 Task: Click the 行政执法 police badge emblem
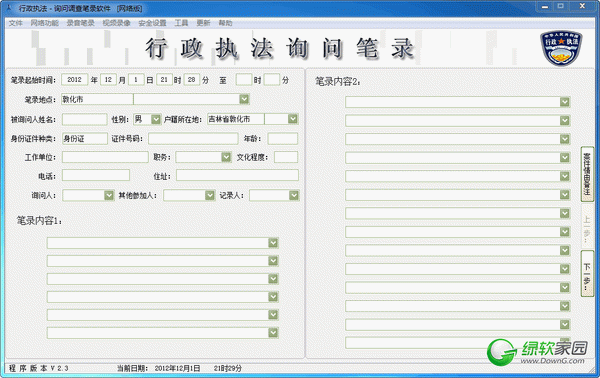[561, 48]
